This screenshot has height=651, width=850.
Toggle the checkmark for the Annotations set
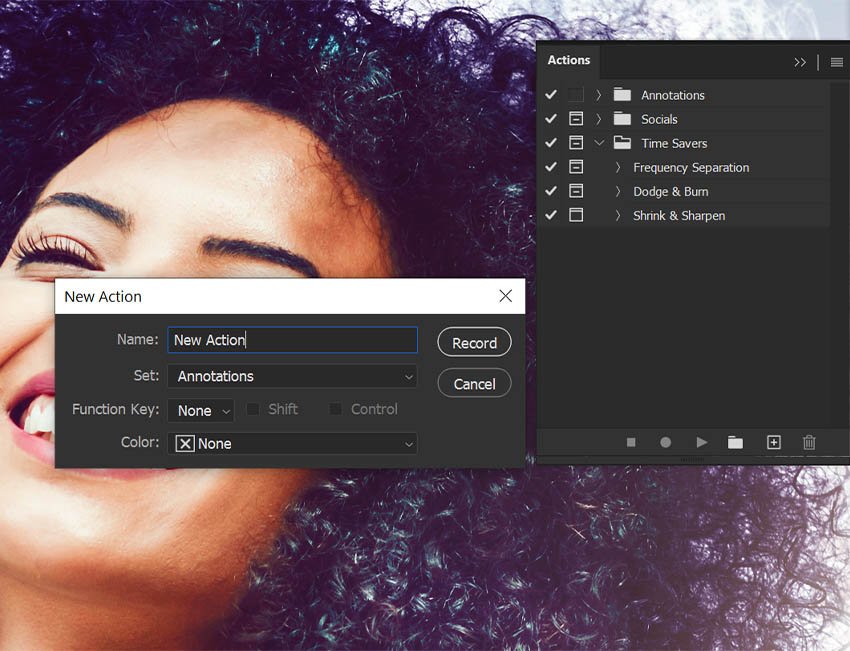(551, 95)
